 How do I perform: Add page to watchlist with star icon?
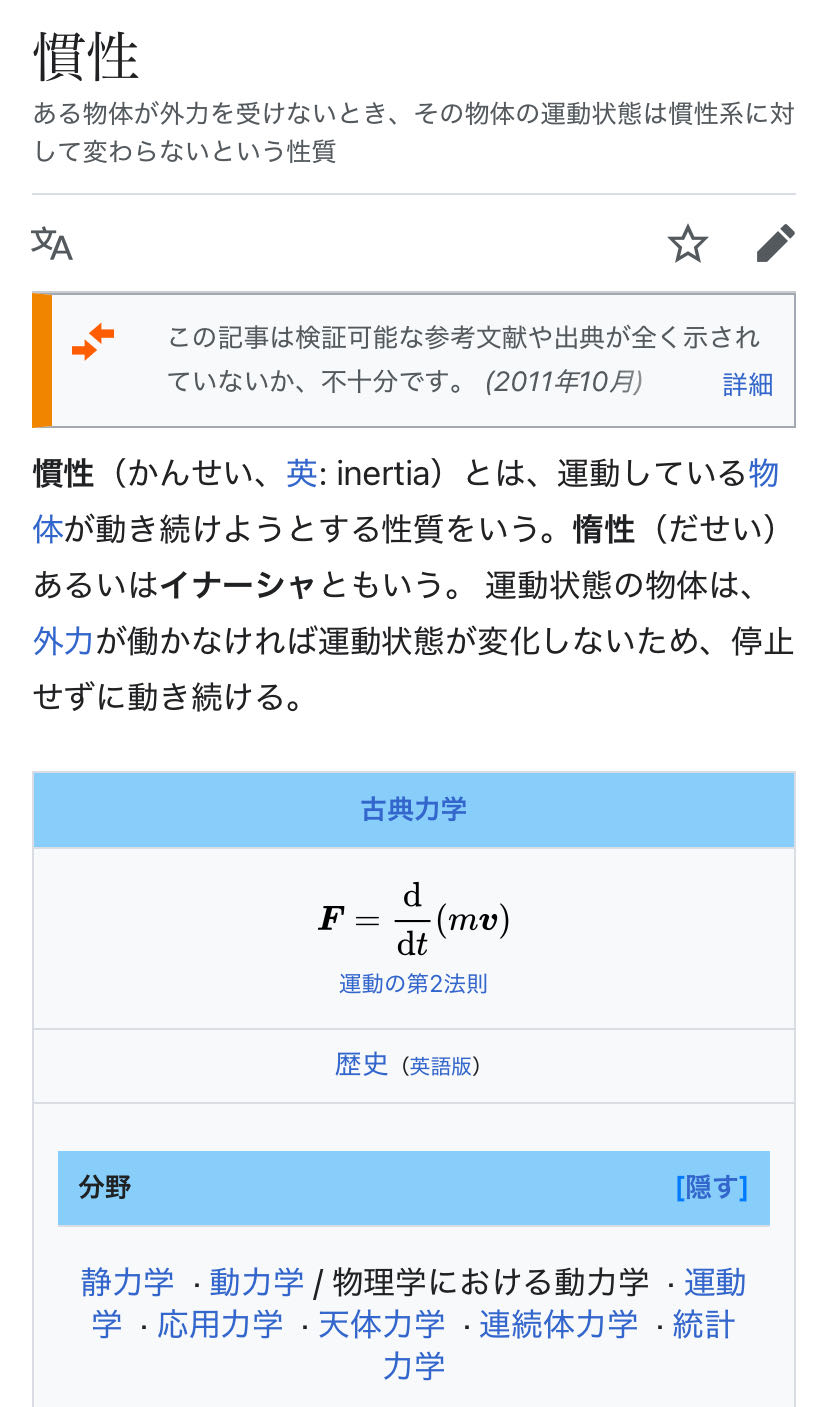tap(688, 244)
